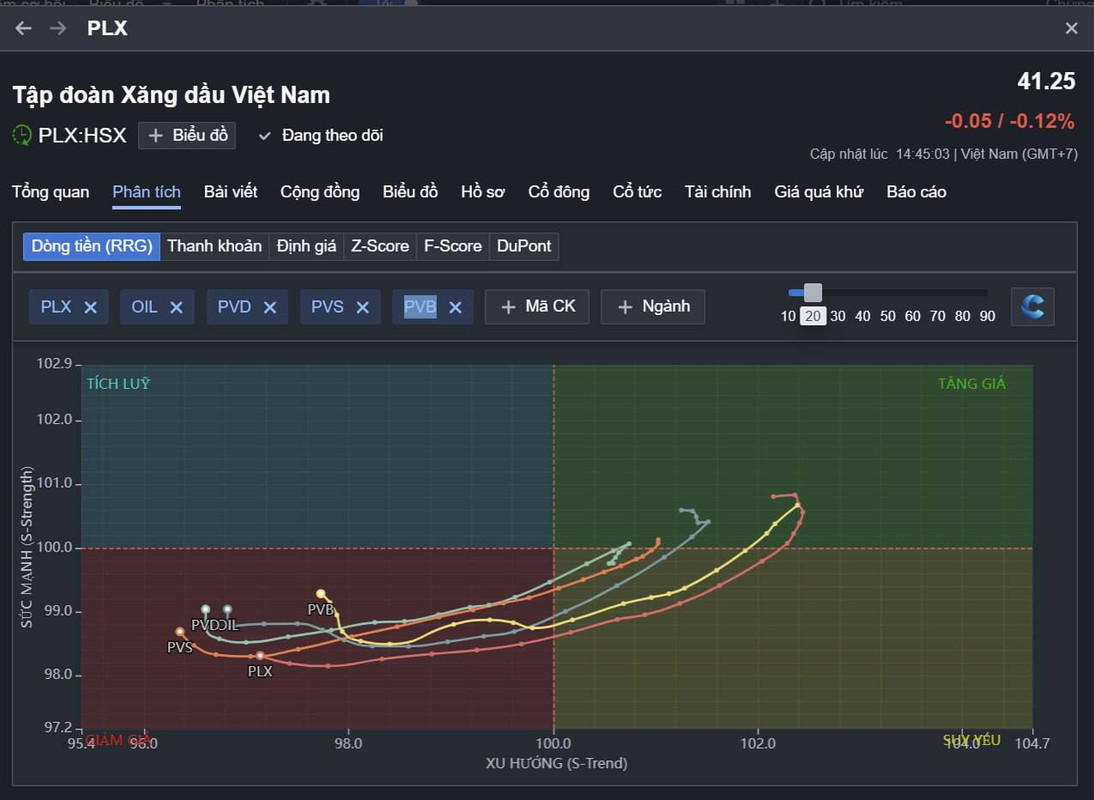Set the slider to 10

[x=788, y=316]
